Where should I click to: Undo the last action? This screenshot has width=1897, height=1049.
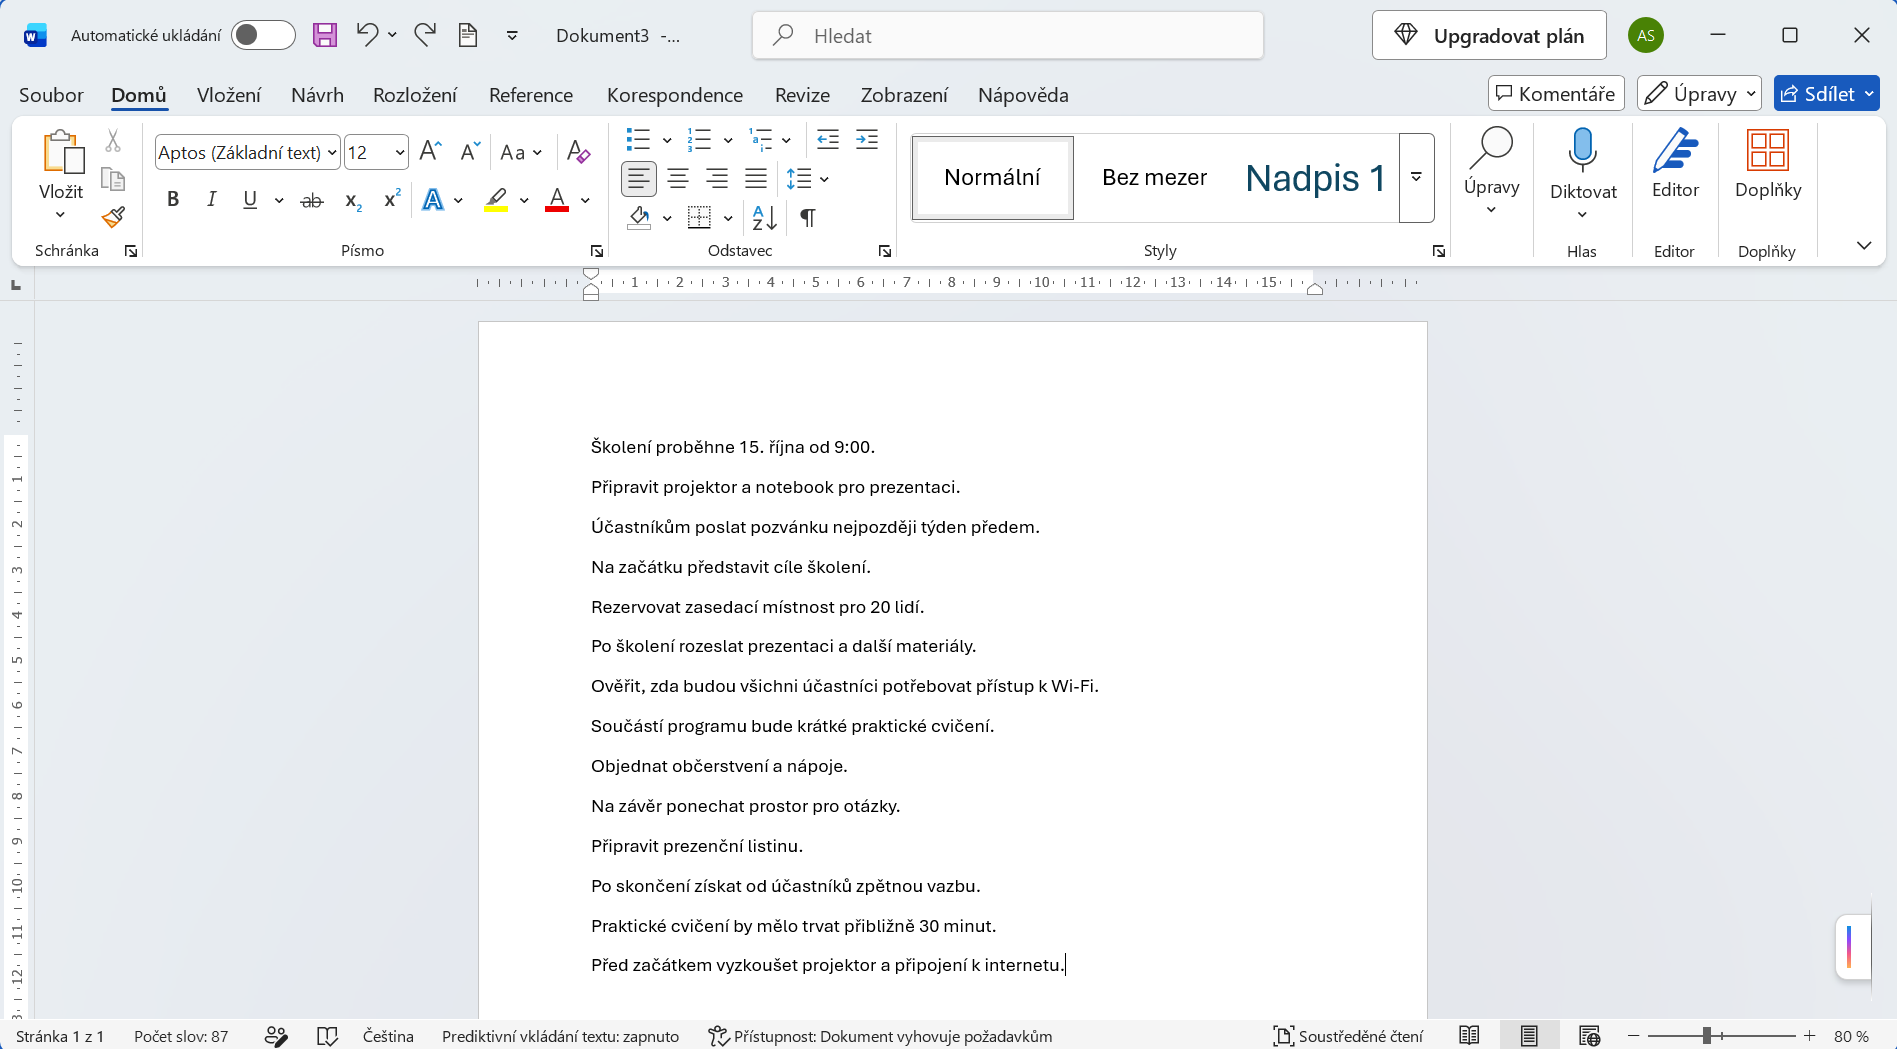pos(367,35)
